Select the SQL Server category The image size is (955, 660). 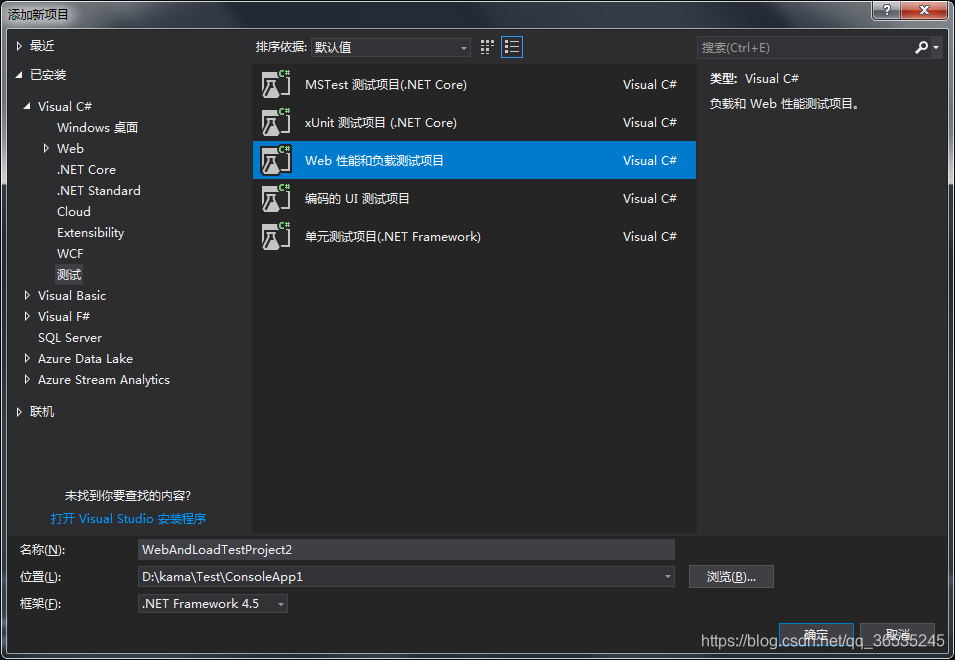point(69,337)
